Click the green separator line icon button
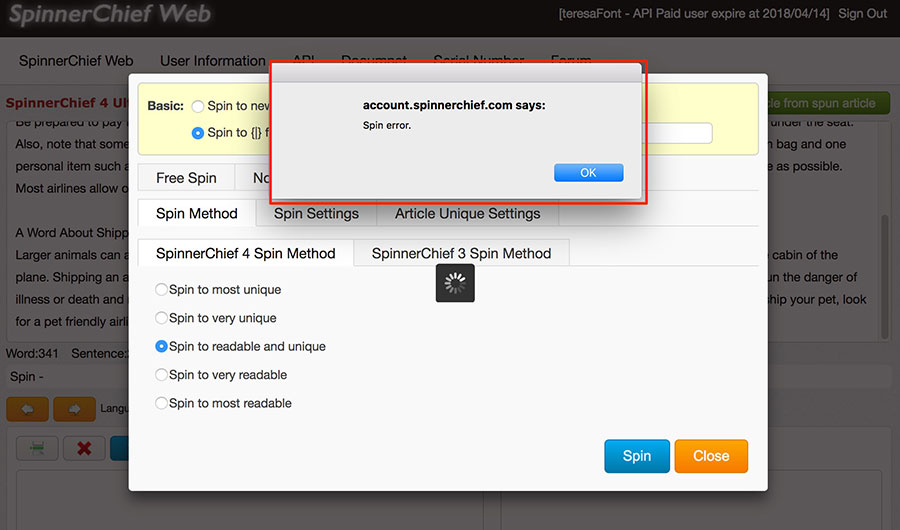The width and height of the screenshot is (900, 530). coord(37,449)
